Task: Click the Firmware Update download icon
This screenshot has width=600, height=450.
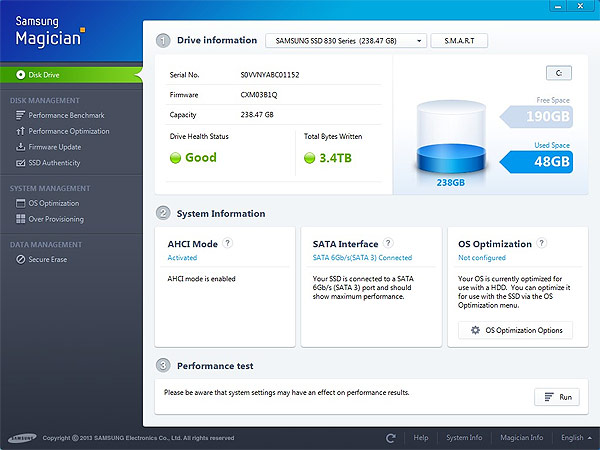Action: [20, 147]
